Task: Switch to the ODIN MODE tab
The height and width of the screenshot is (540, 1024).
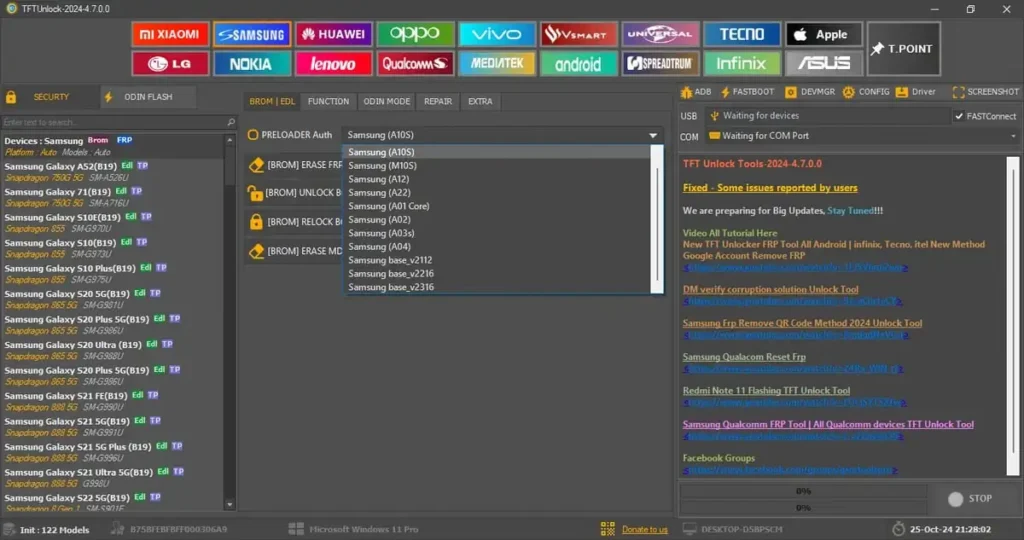Action: click(387, 101)
